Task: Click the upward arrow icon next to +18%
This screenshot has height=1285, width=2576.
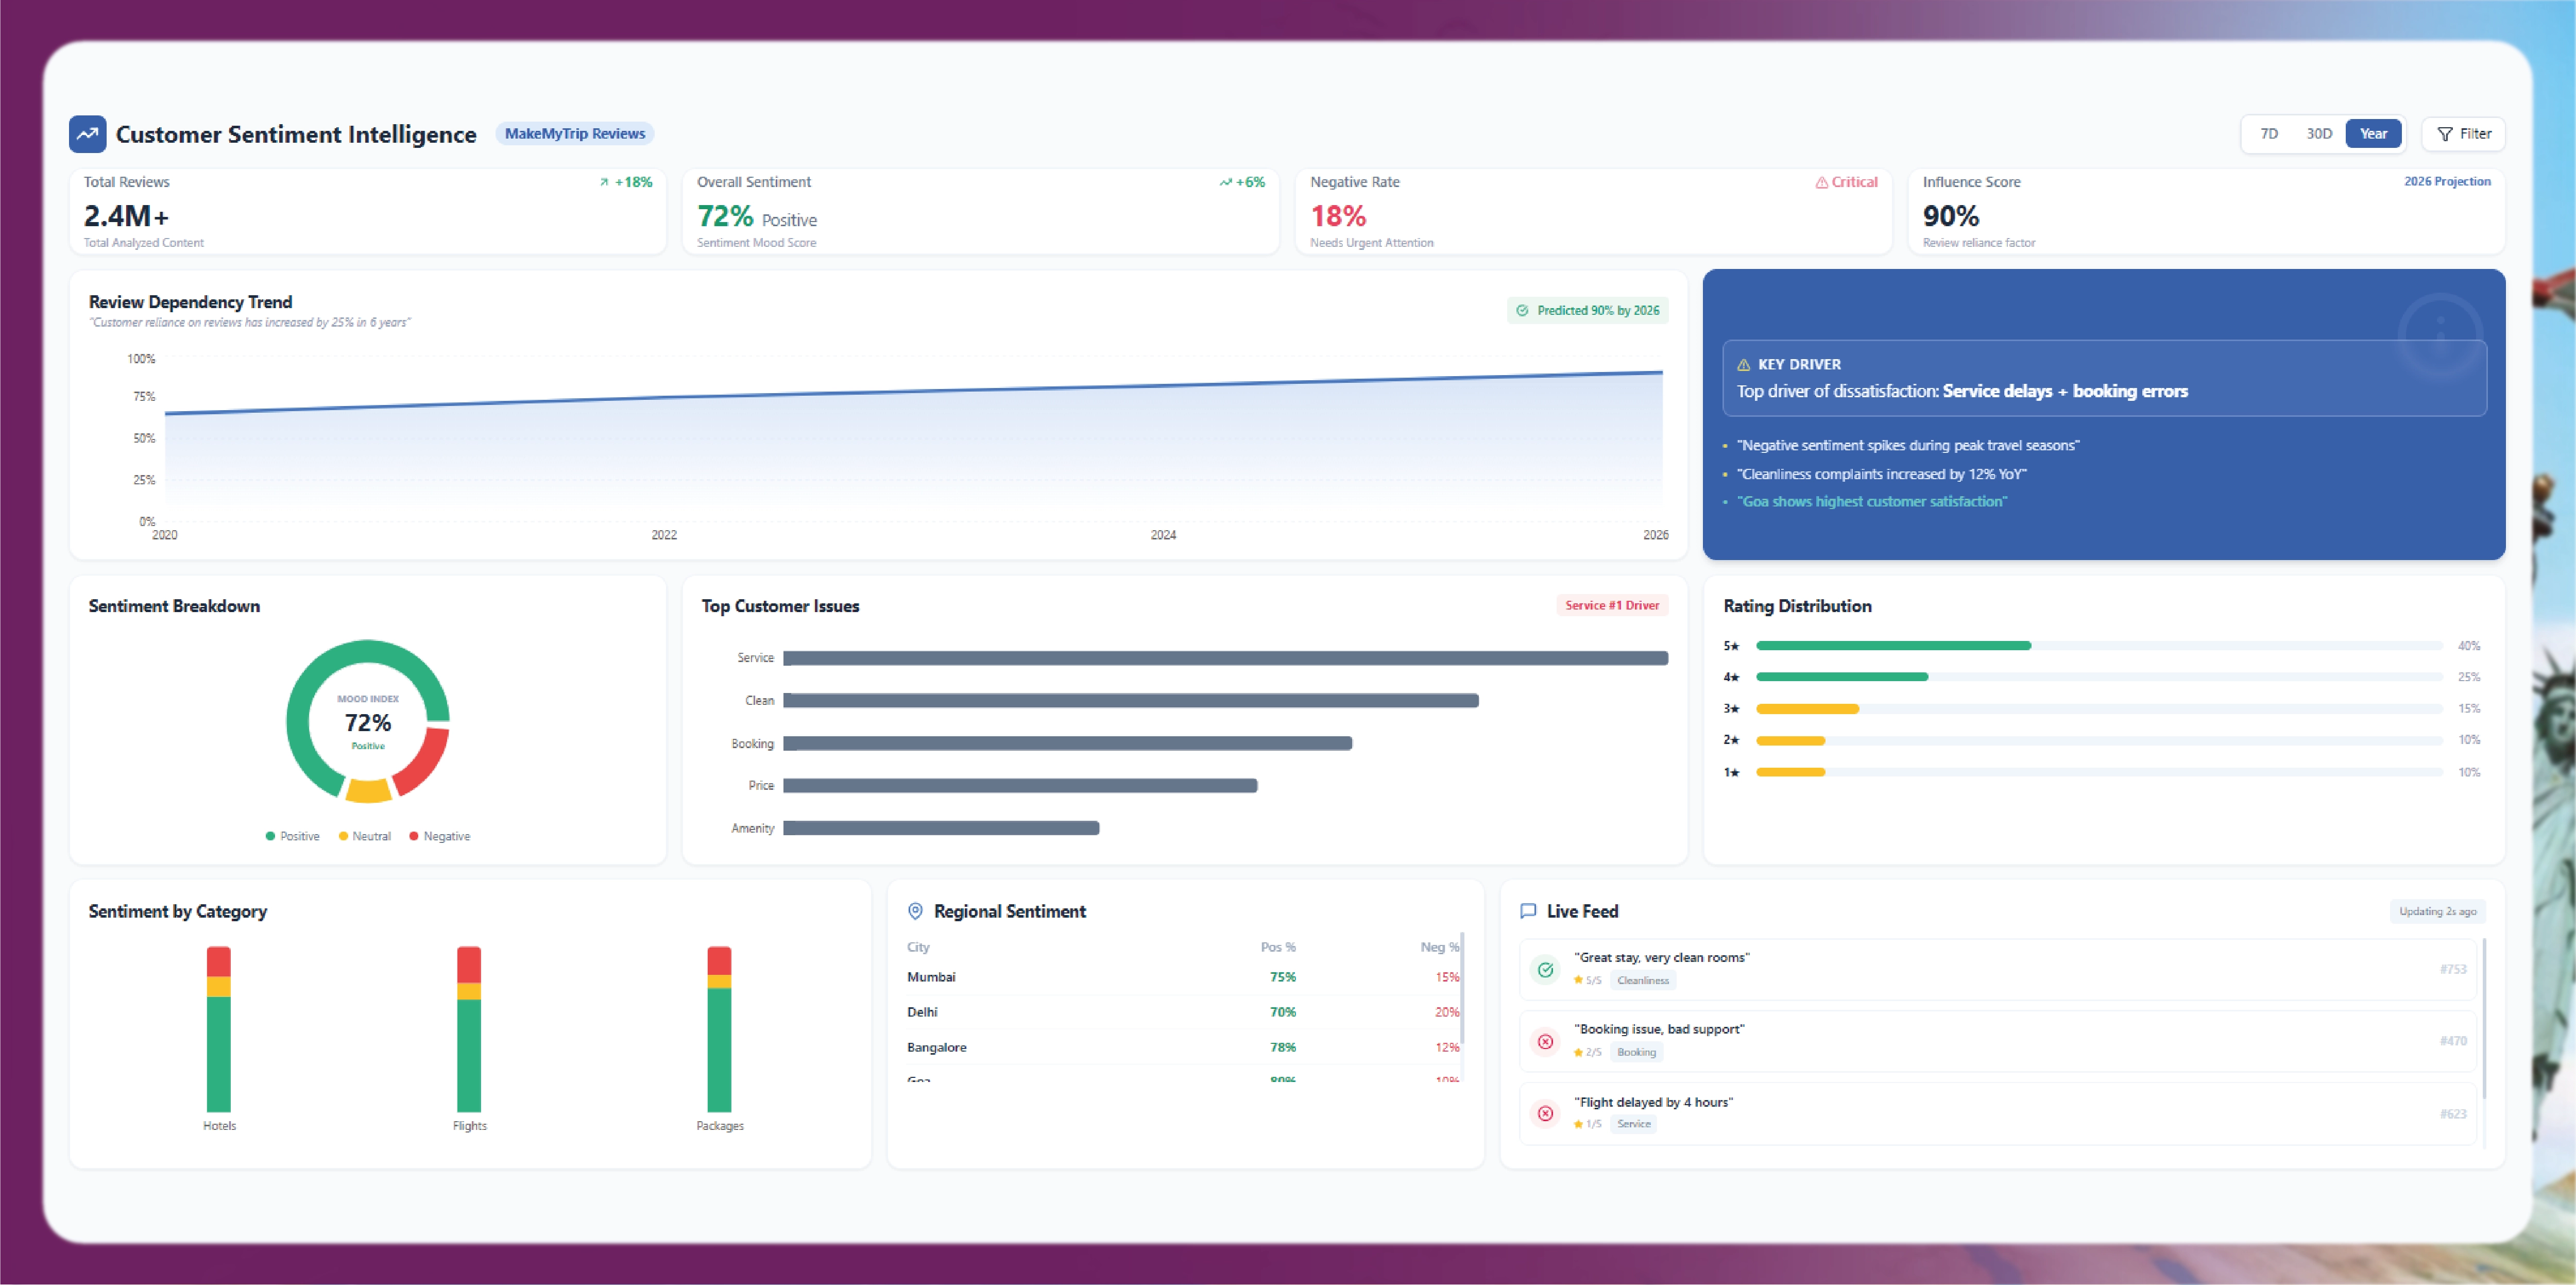Action: click(604, 182)
